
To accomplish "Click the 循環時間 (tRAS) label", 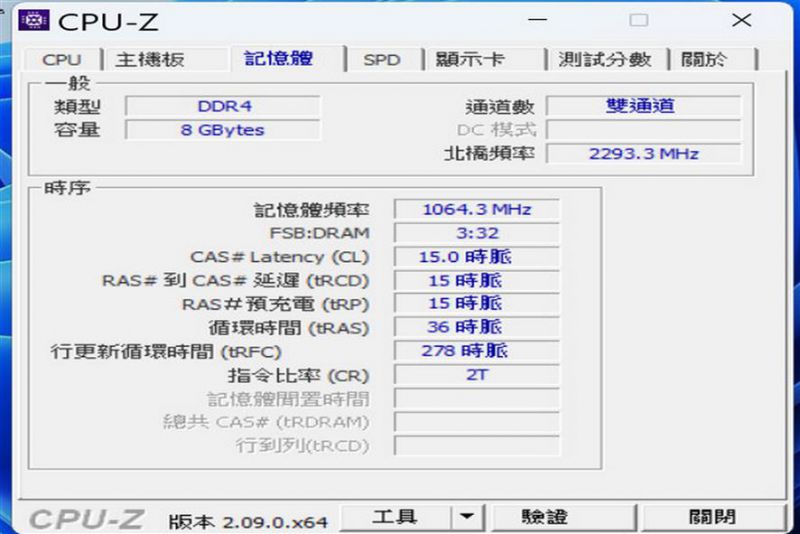I will (x=288, y=327).
